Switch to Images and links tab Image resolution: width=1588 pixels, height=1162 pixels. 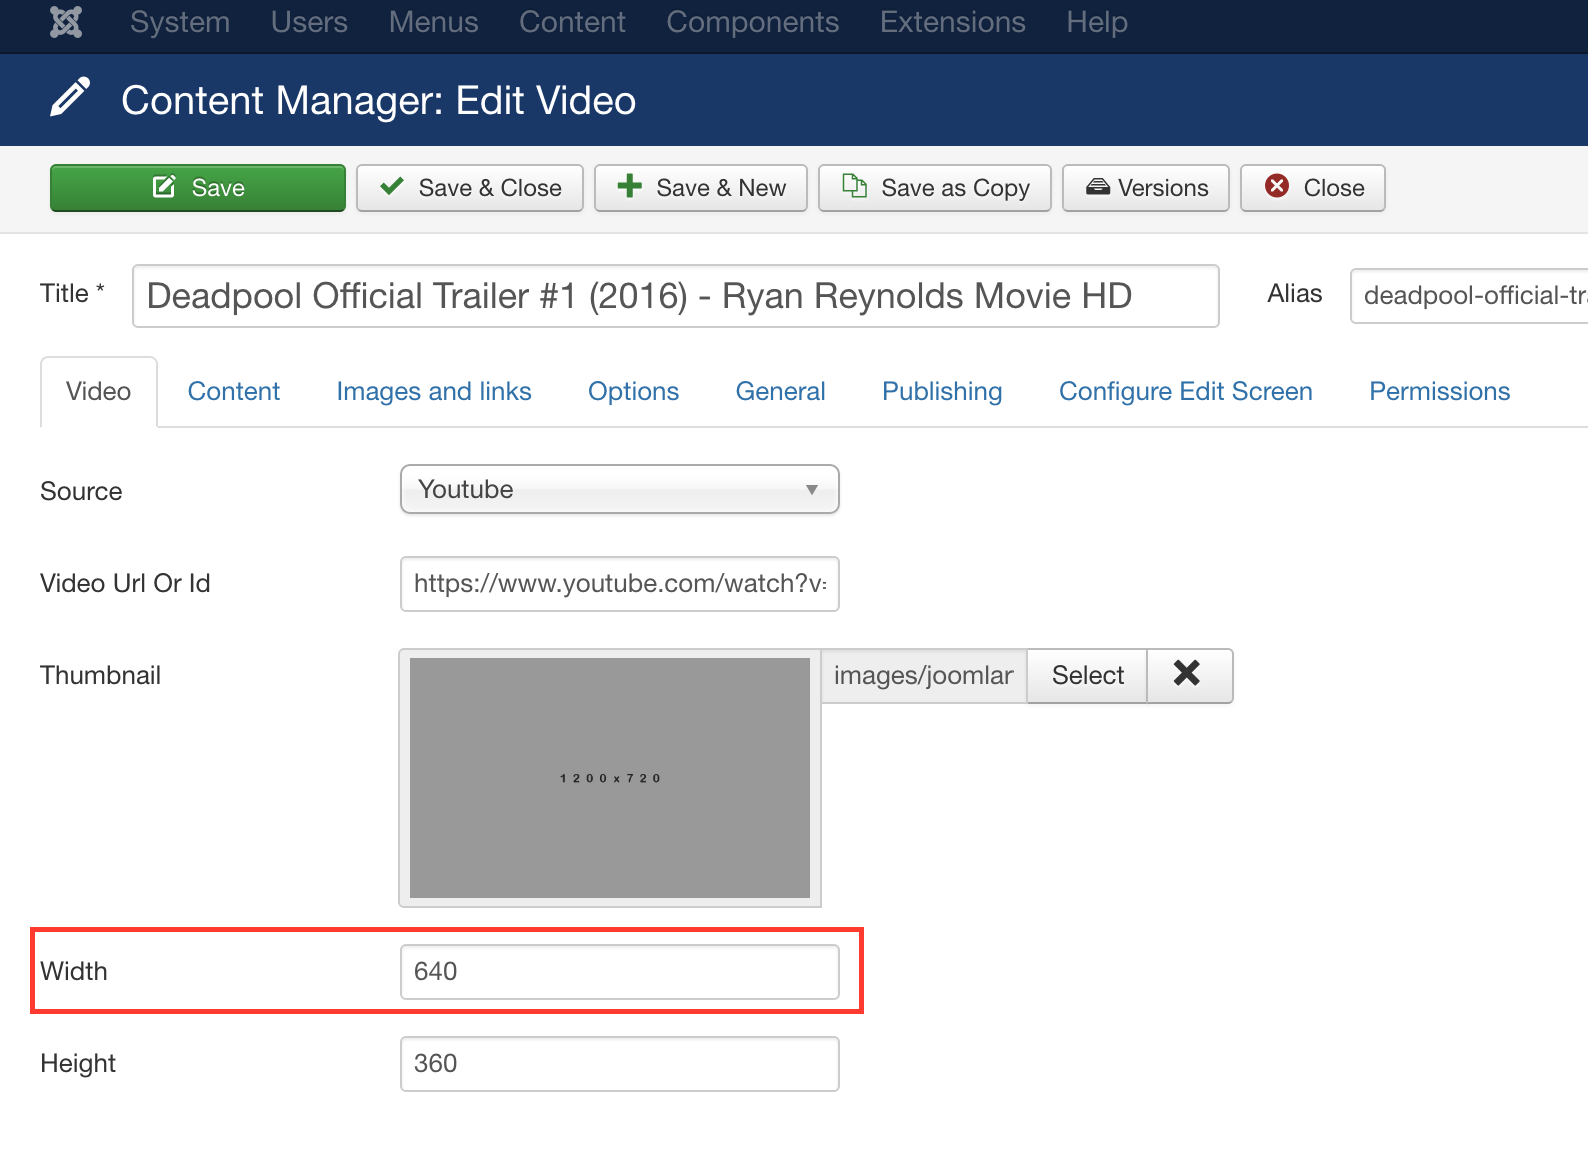tap(434, 391)
